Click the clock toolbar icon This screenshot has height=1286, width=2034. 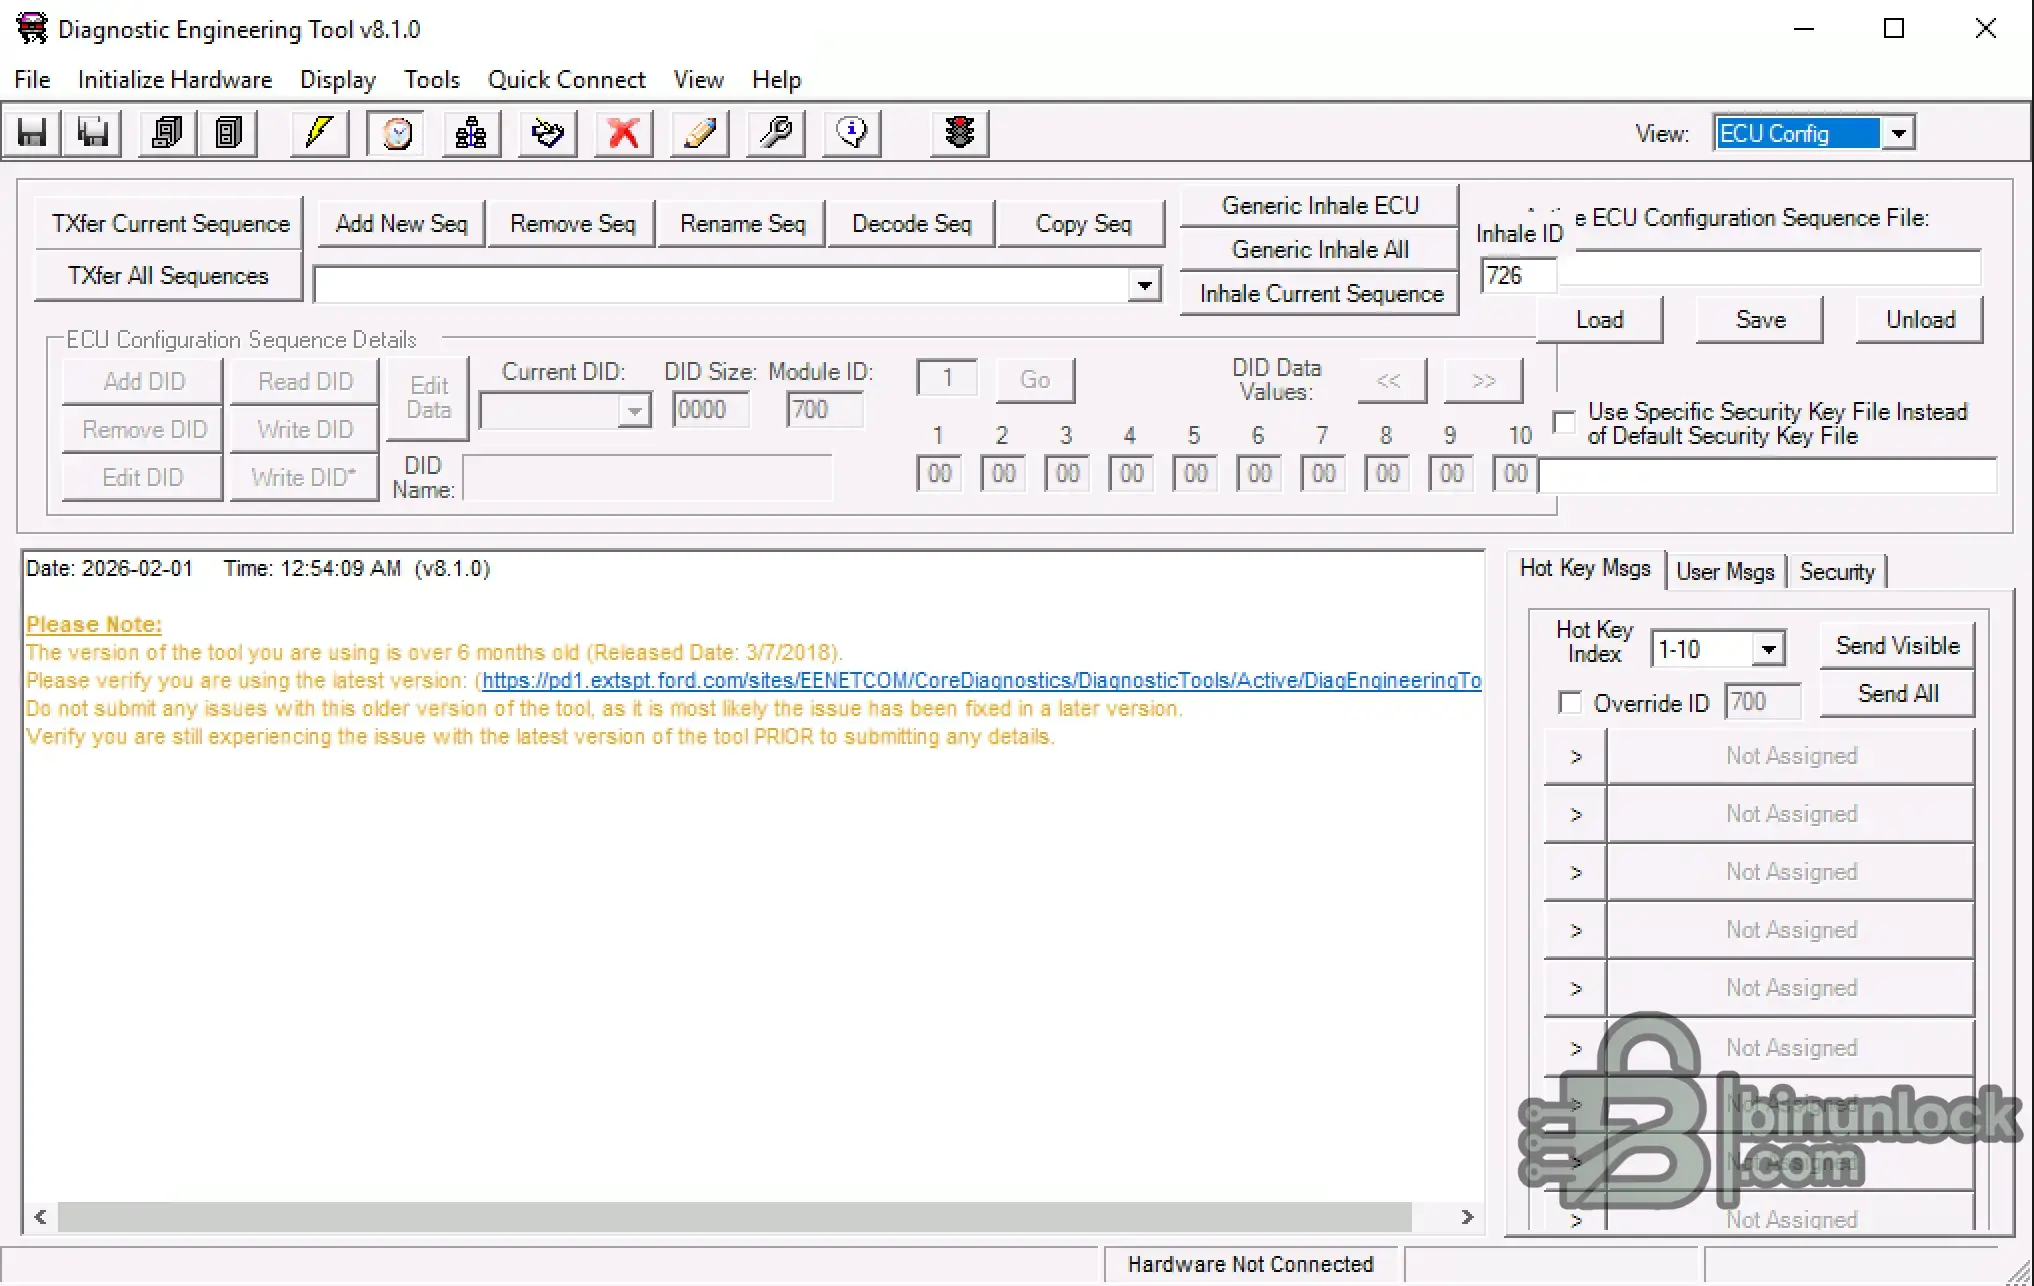click(x=397, y=133)
